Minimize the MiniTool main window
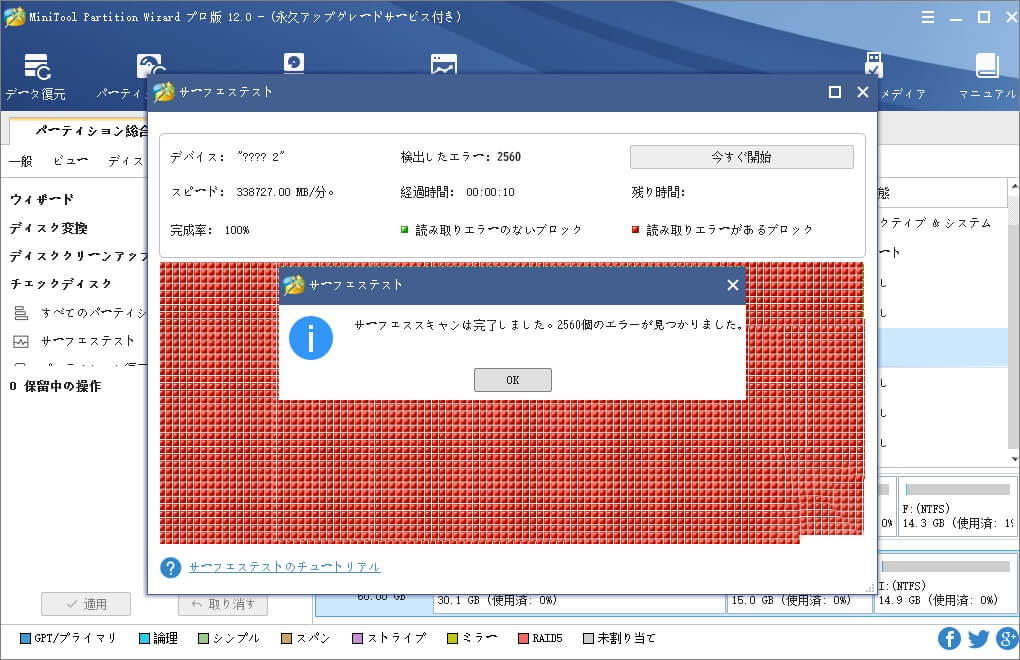Viewport: 1020px width, 660px height. [x=956, y=18]
